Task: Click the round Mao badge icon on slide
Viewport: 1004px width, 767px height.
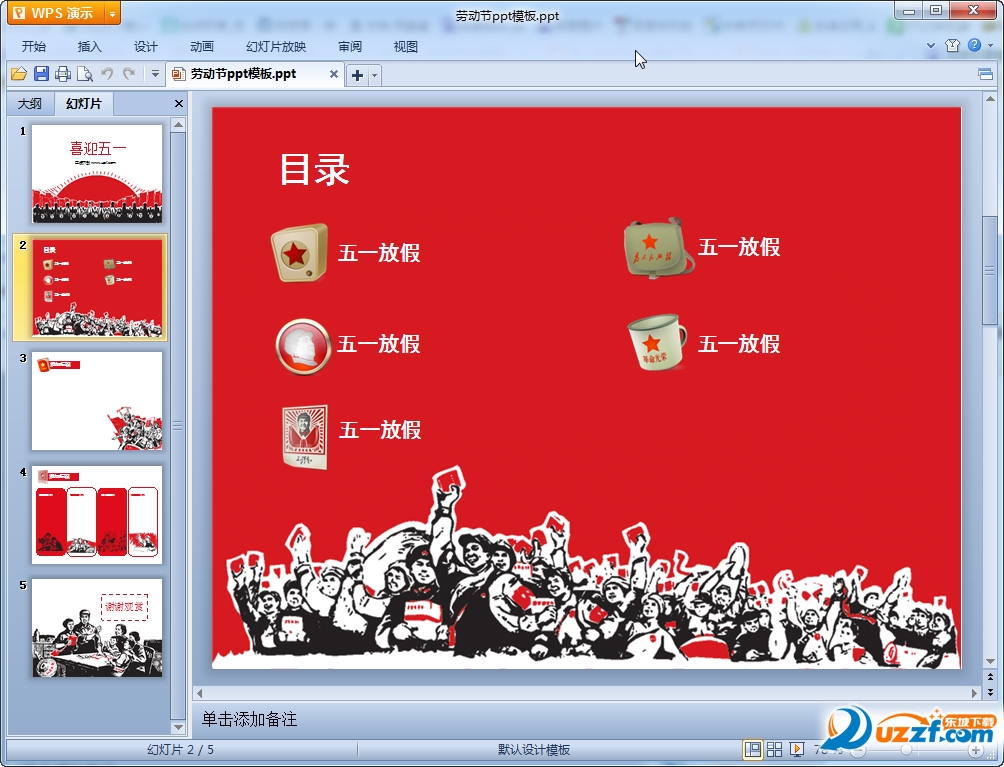Action: pos(303,346)
